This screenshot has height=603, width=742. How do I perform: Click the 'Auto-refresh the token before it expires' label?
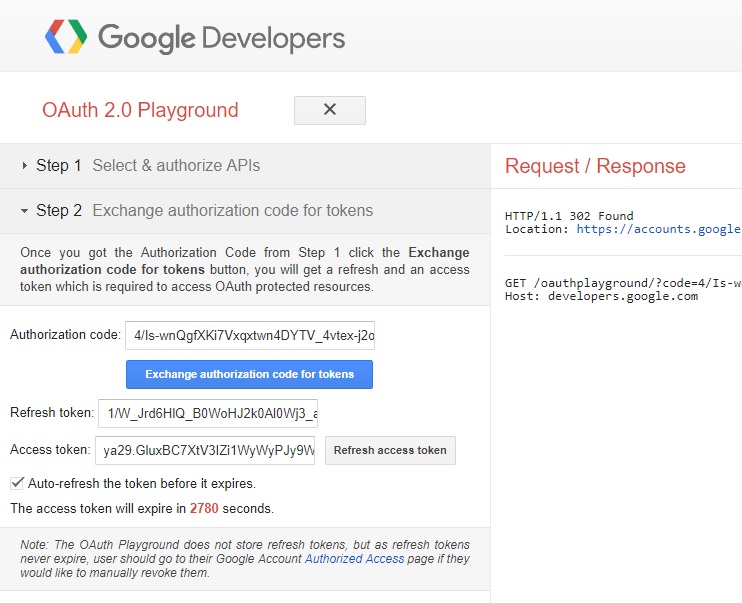click(x=142, y=483)
